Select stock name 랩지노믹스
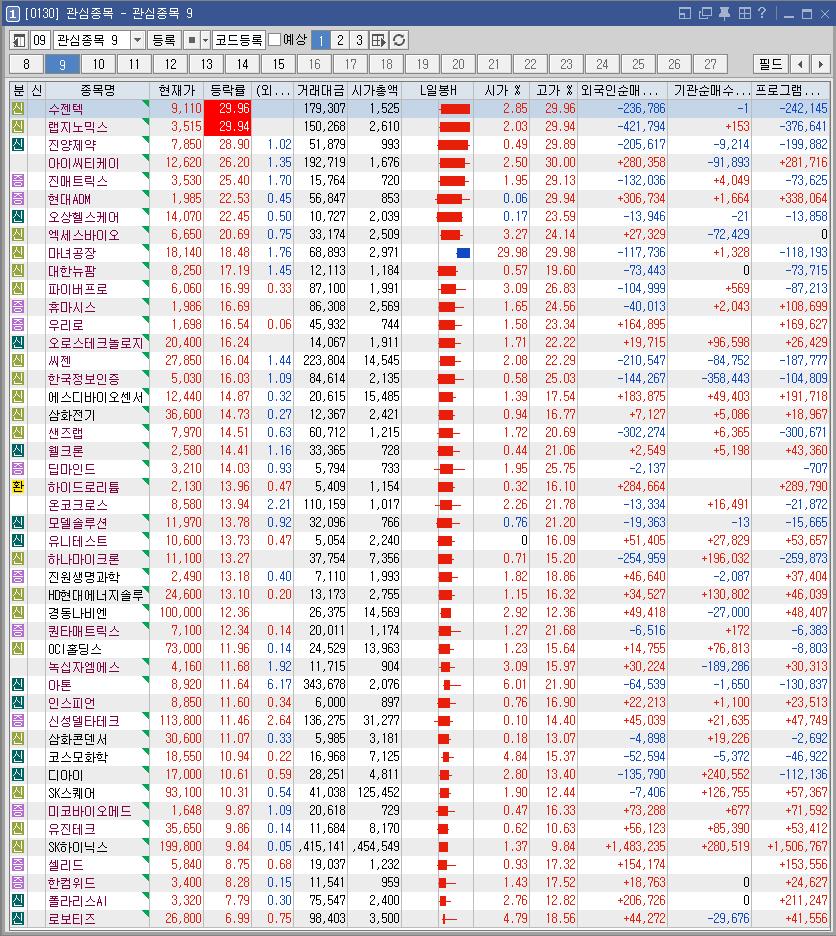Screen dimensions: 836x936 (x=78, y=127)
